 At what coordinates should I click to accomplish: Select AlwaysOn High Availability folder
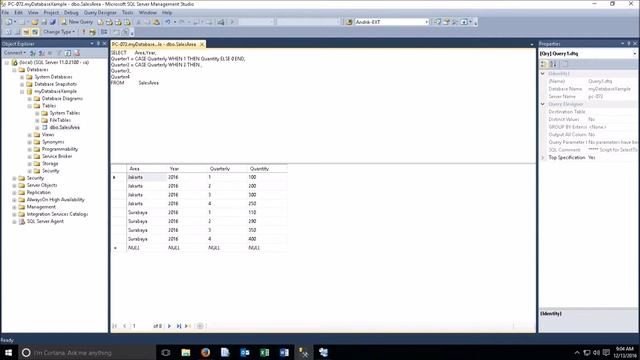56,200
